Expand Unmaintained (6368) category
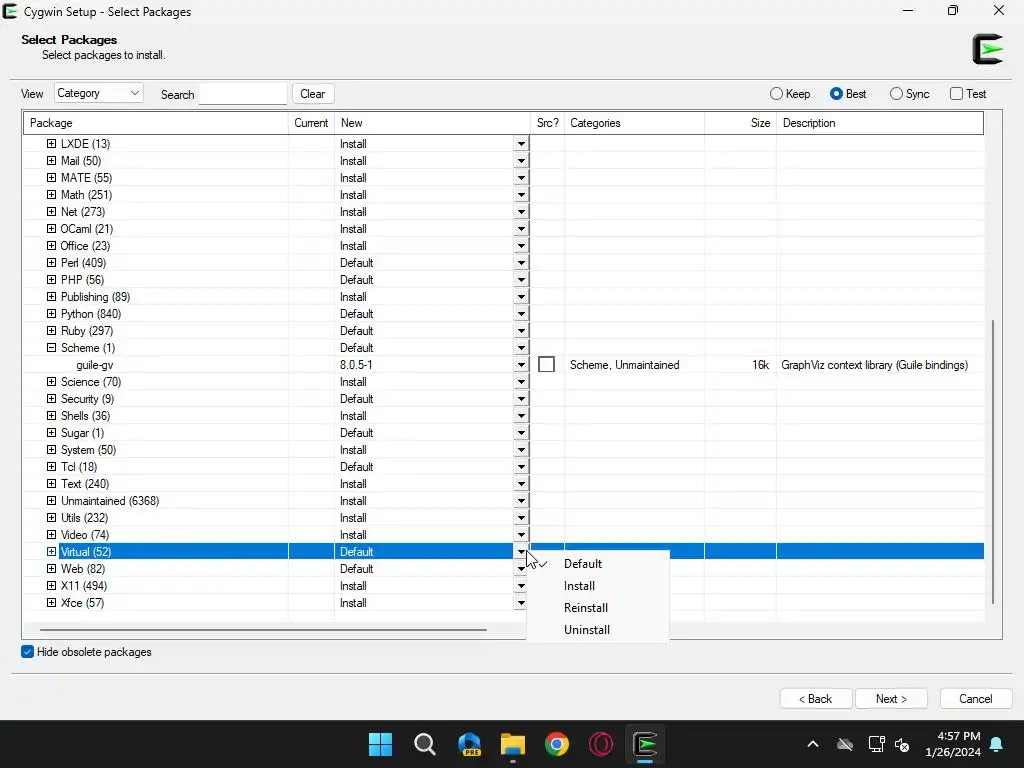Screen dimensions: 1024x768 point(52,500)
